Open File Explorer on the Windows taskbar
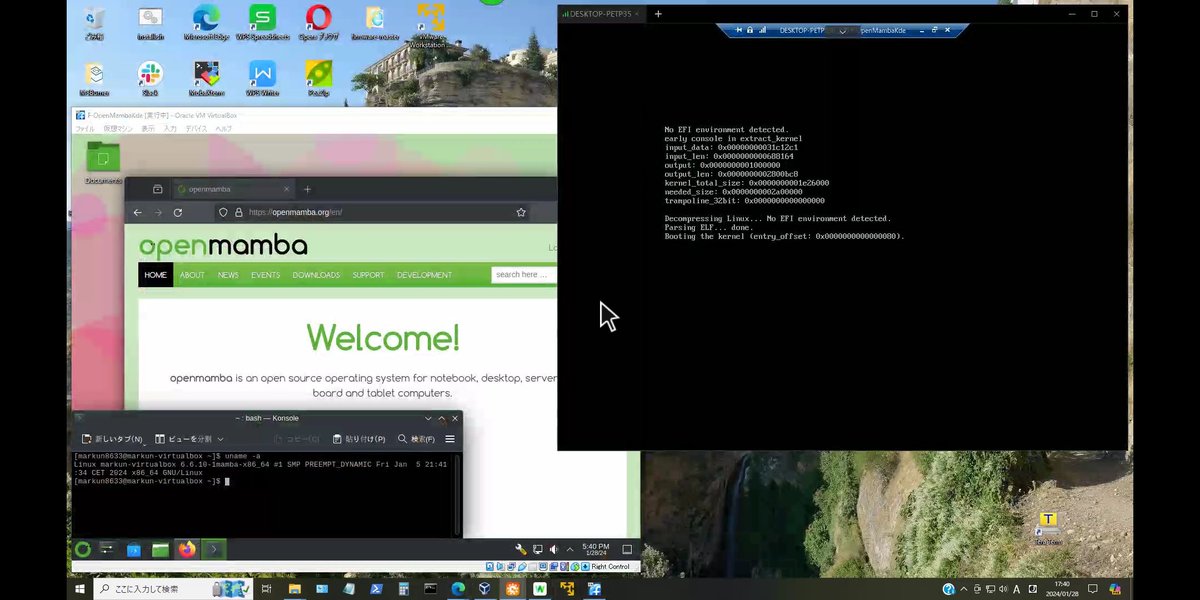This screenshot has height=600, width=1200. pyautogui.click(x=294, y=589)
